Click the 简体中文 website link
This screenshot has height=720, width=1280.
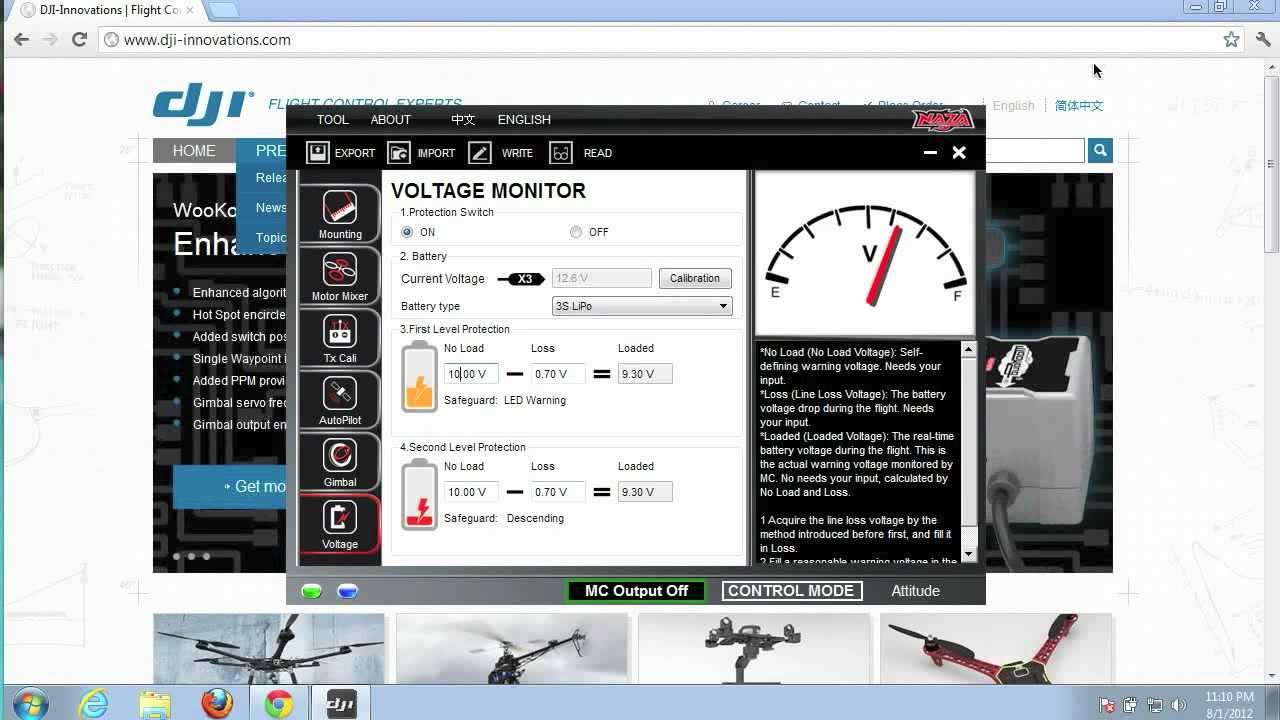point(1079,105)
